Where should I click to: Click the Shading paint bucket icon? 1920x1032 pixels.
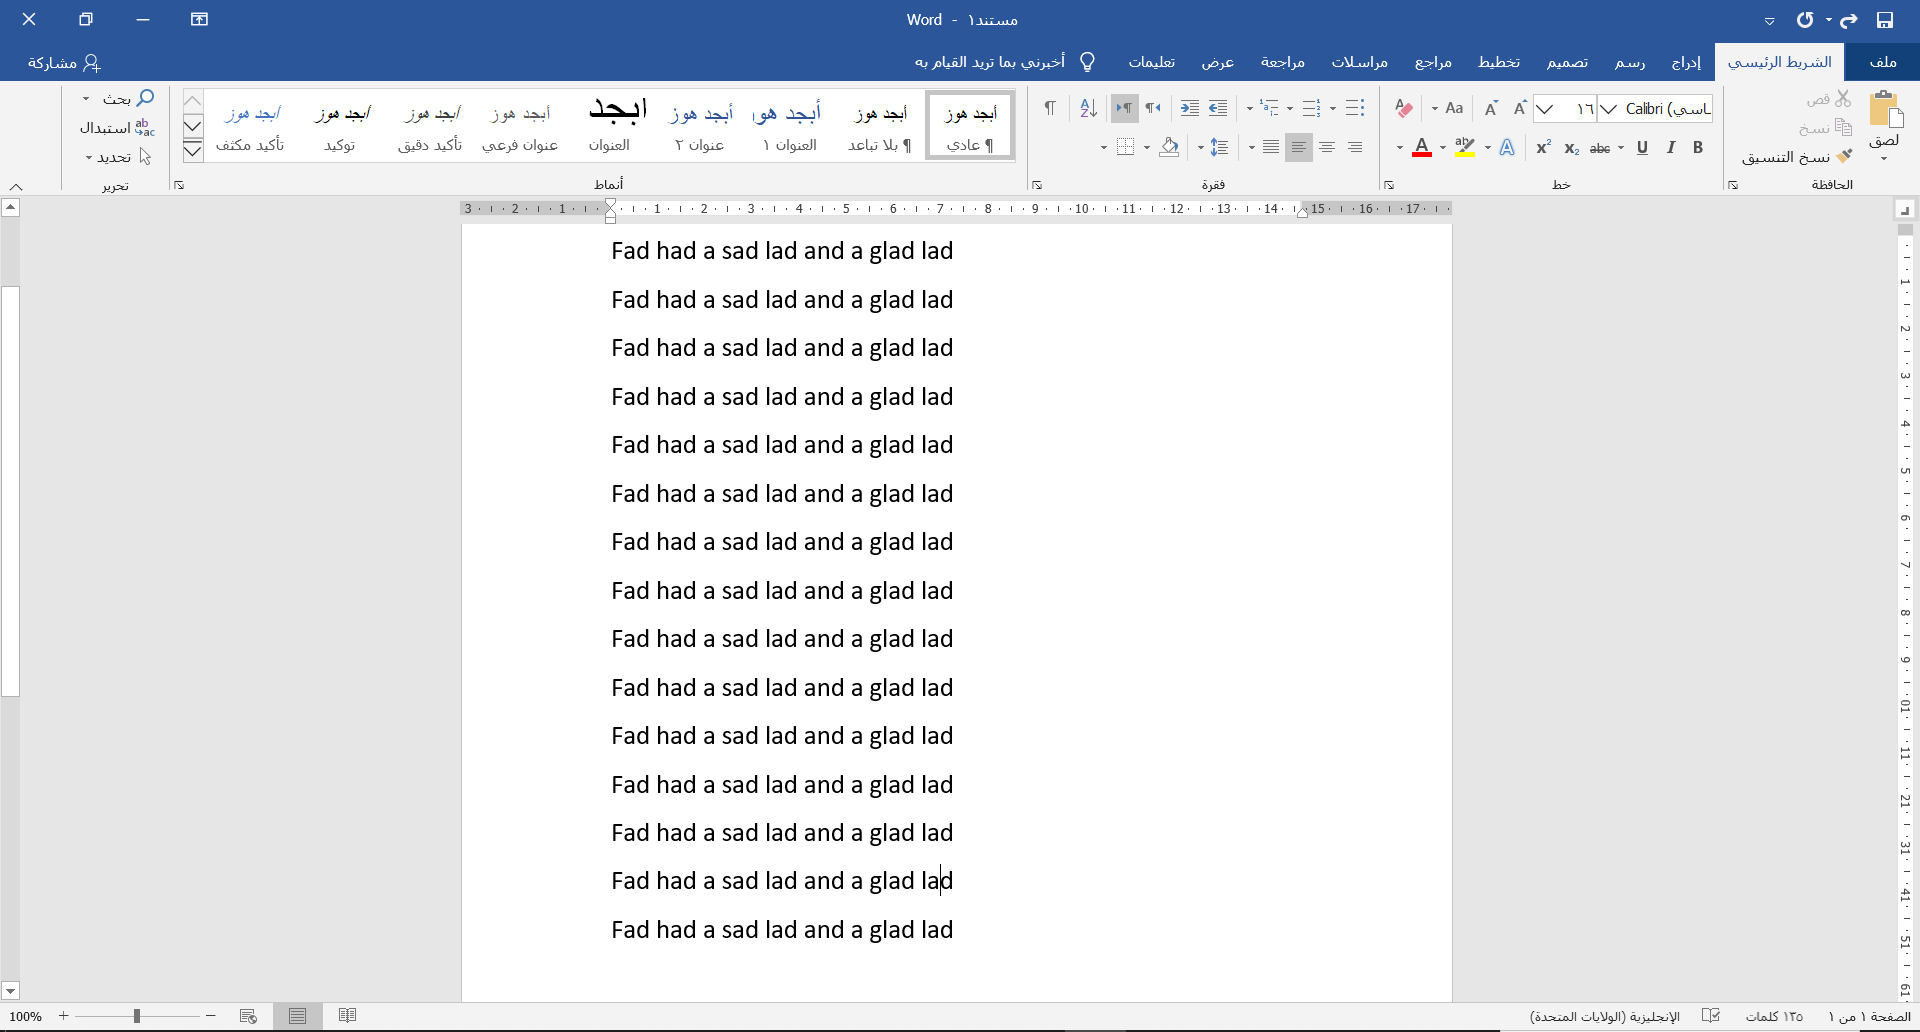pos(1169,148)
